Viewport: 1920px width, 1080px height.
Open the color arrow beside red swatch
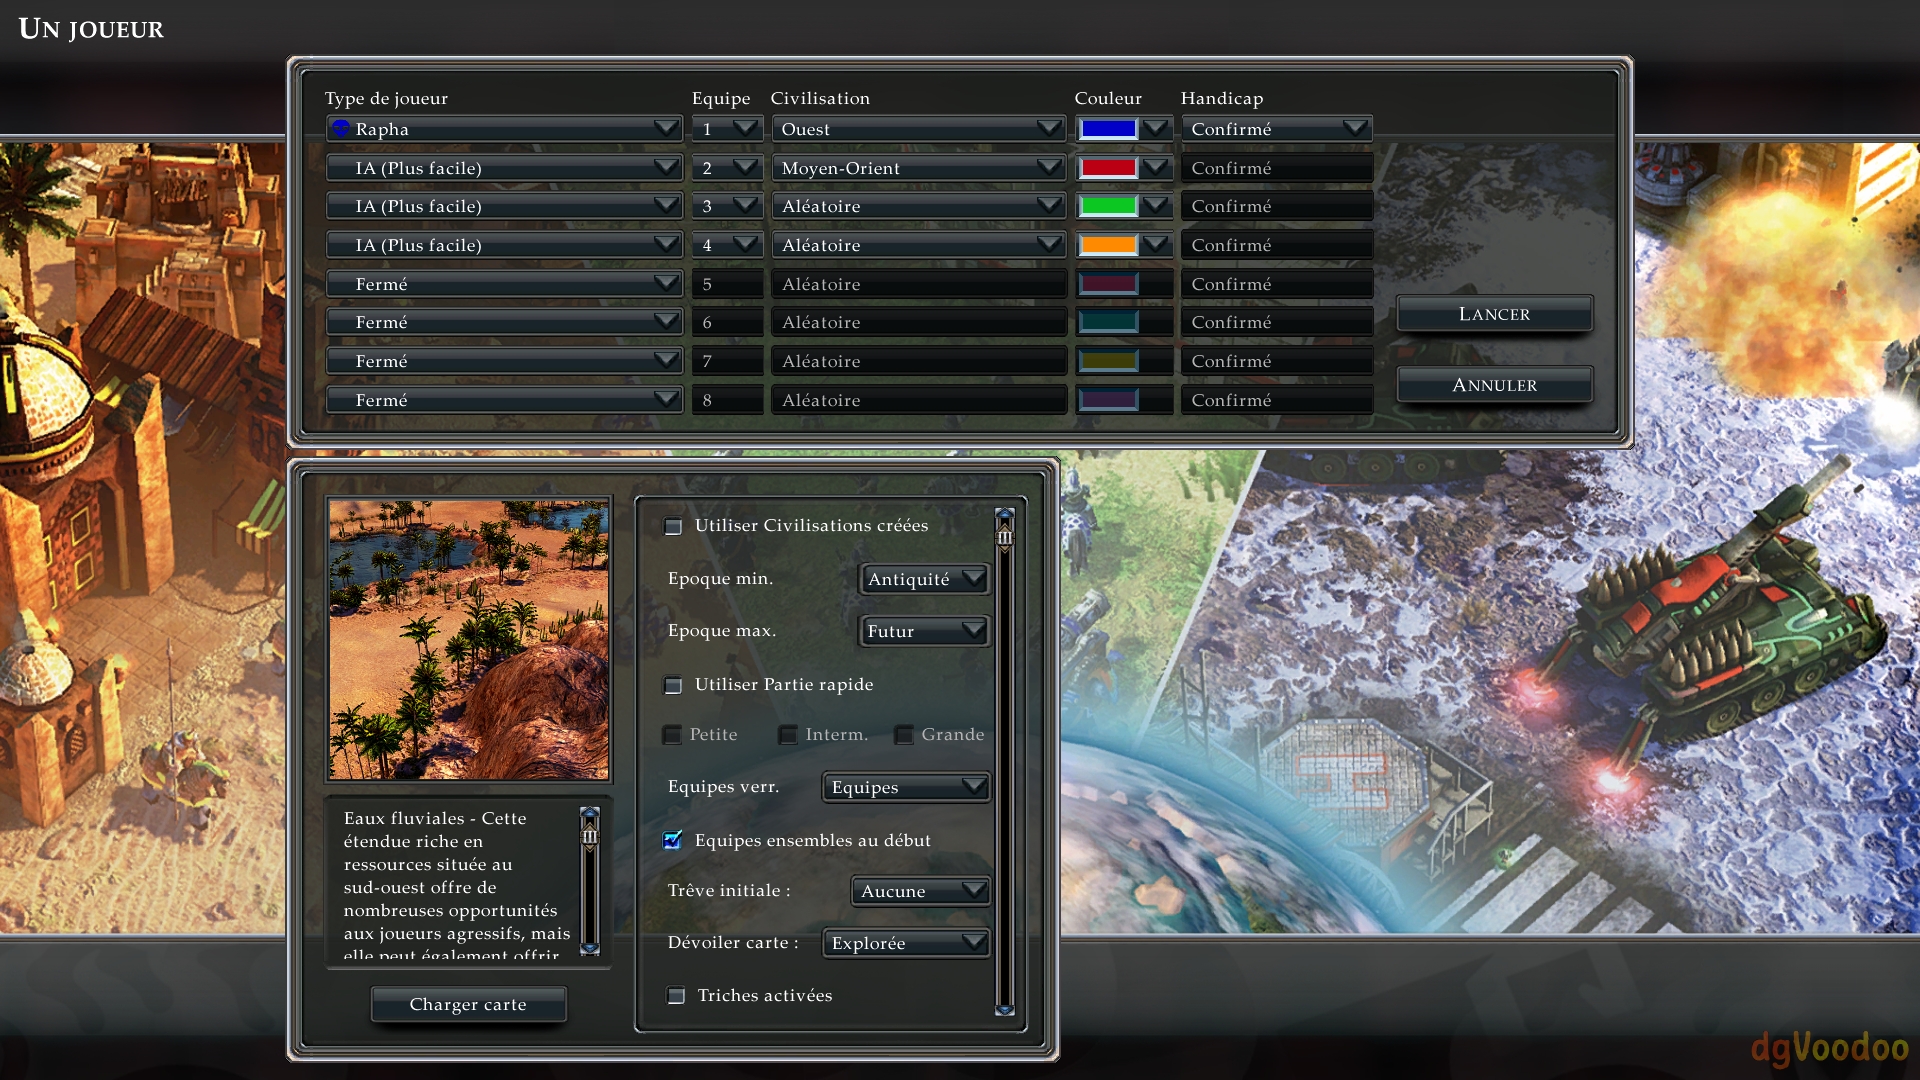1156,168
